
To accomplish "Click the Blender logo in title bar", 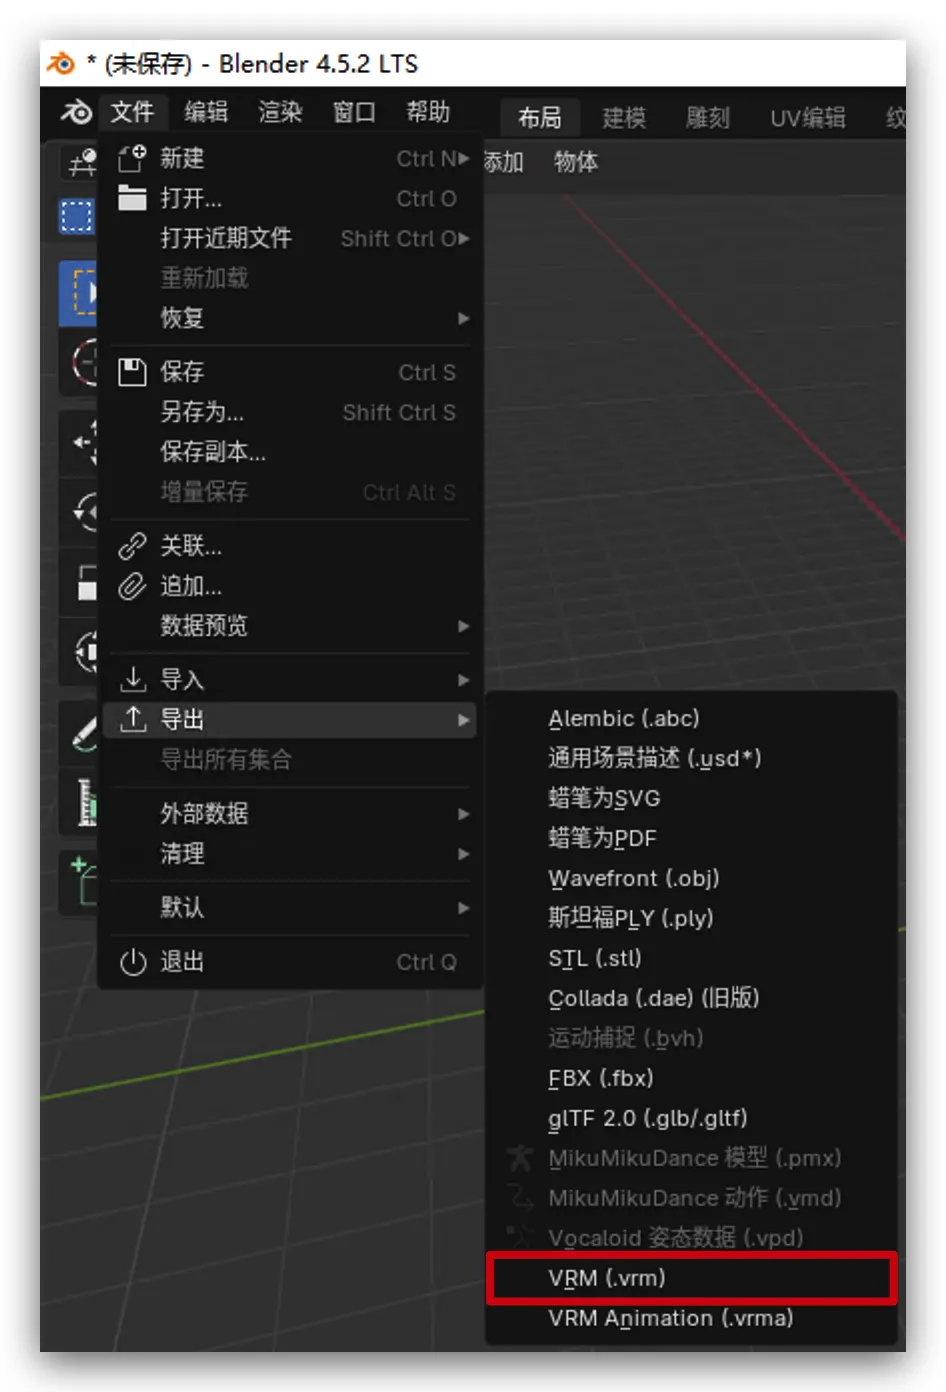I will (x=61, y=64).
